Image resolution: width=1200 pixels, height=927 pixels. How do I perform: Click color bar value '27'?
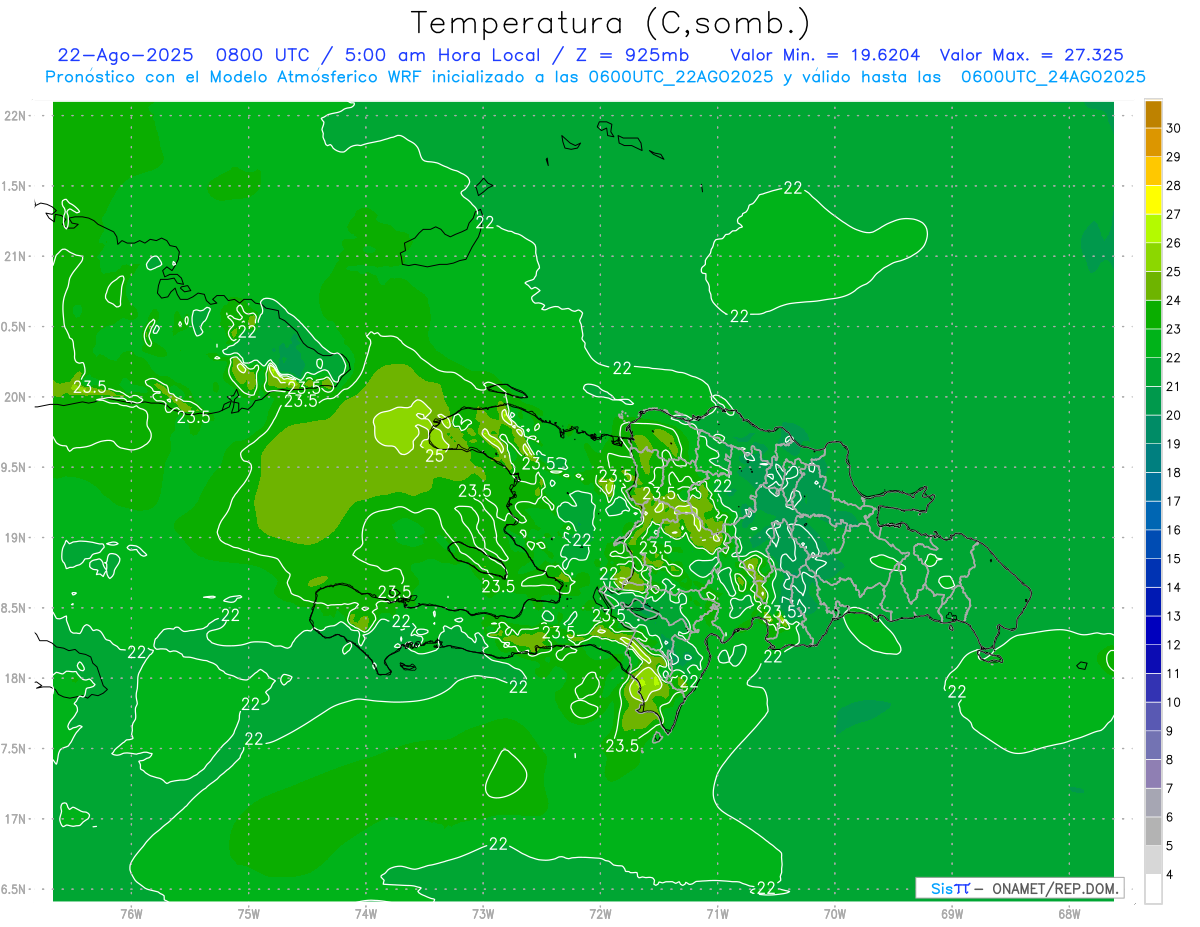coord(1174,214)
